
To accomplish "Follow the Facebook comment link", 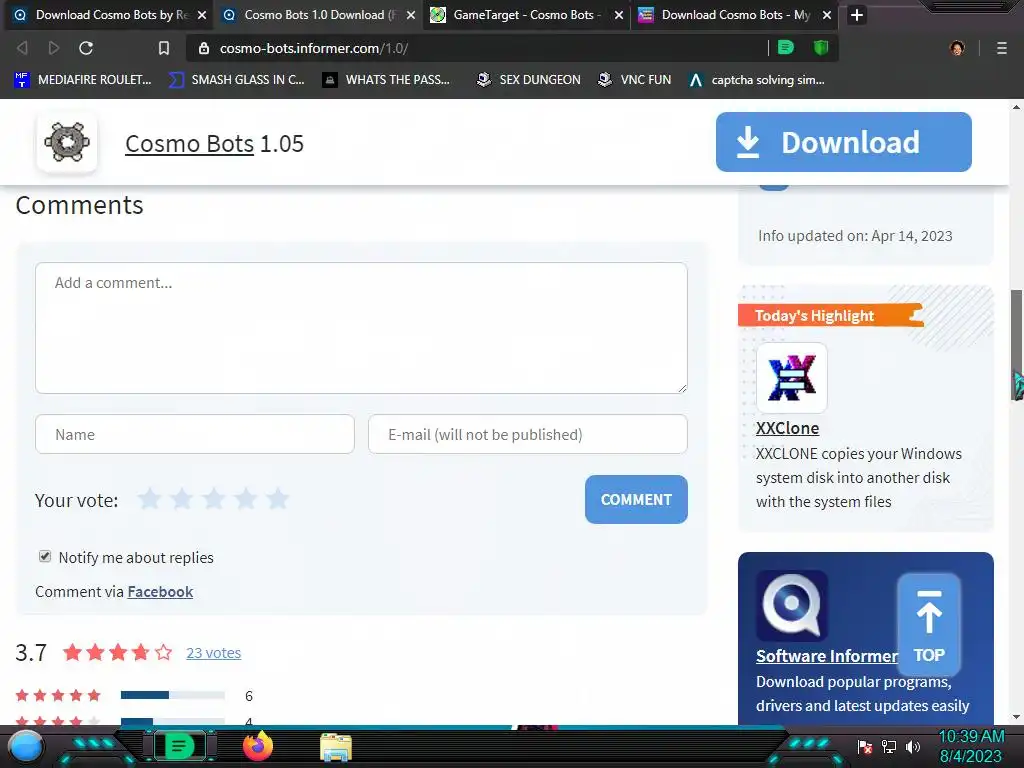I will point(160,592).
